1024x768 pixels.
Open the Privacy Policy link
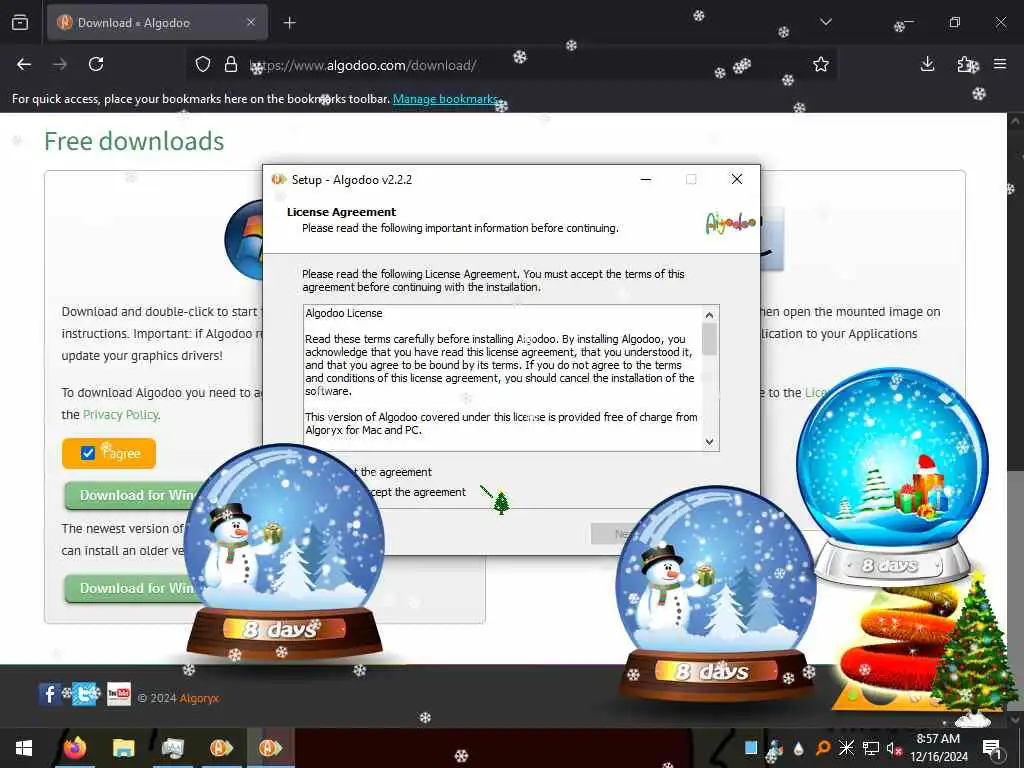(x=121, y=415)
